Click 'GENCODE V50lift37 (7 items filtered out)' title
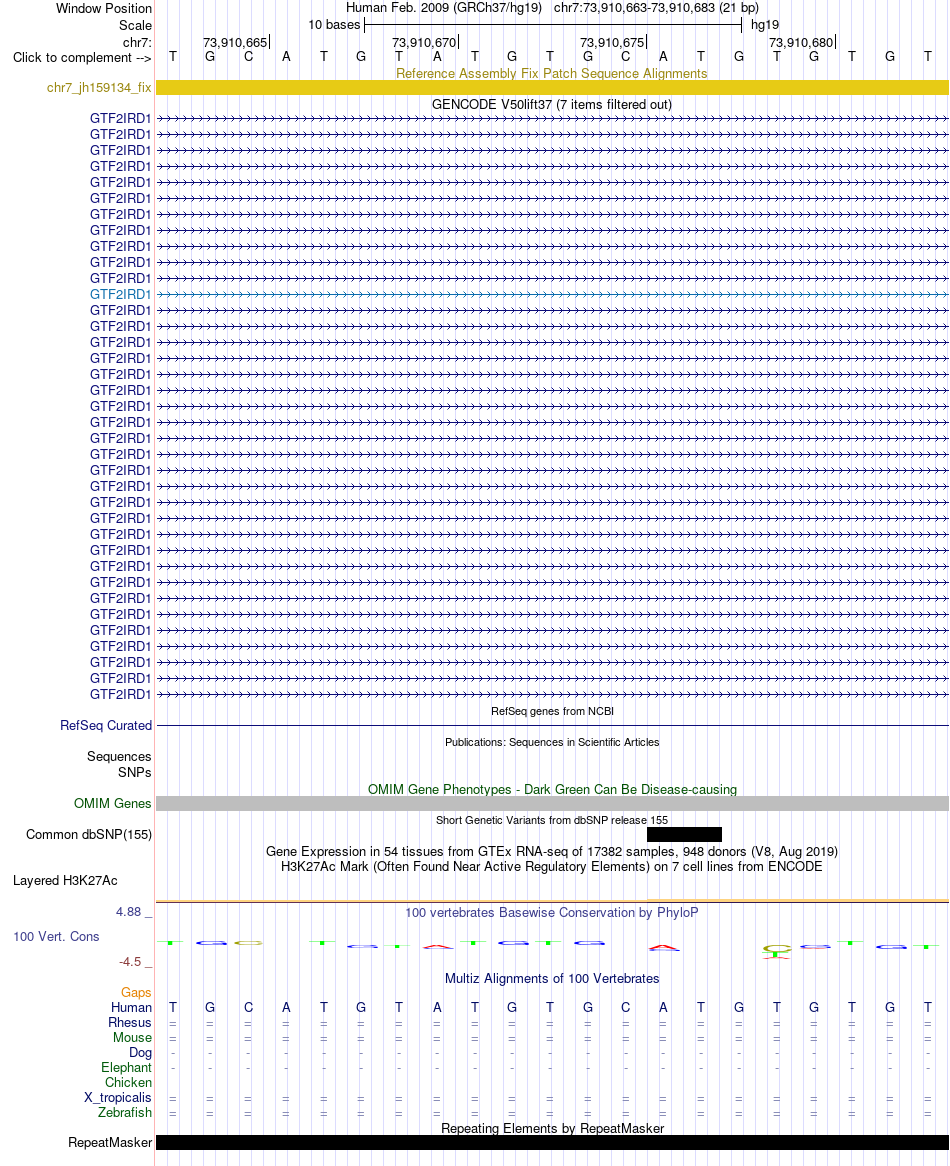Image resolution: width=950 pixels, height=1166 pixels. click(x=552, y=104)
